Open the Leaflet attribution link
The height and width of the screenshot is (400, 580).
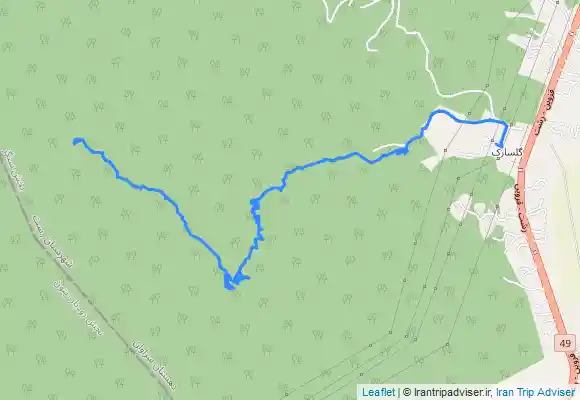point(378,392)
